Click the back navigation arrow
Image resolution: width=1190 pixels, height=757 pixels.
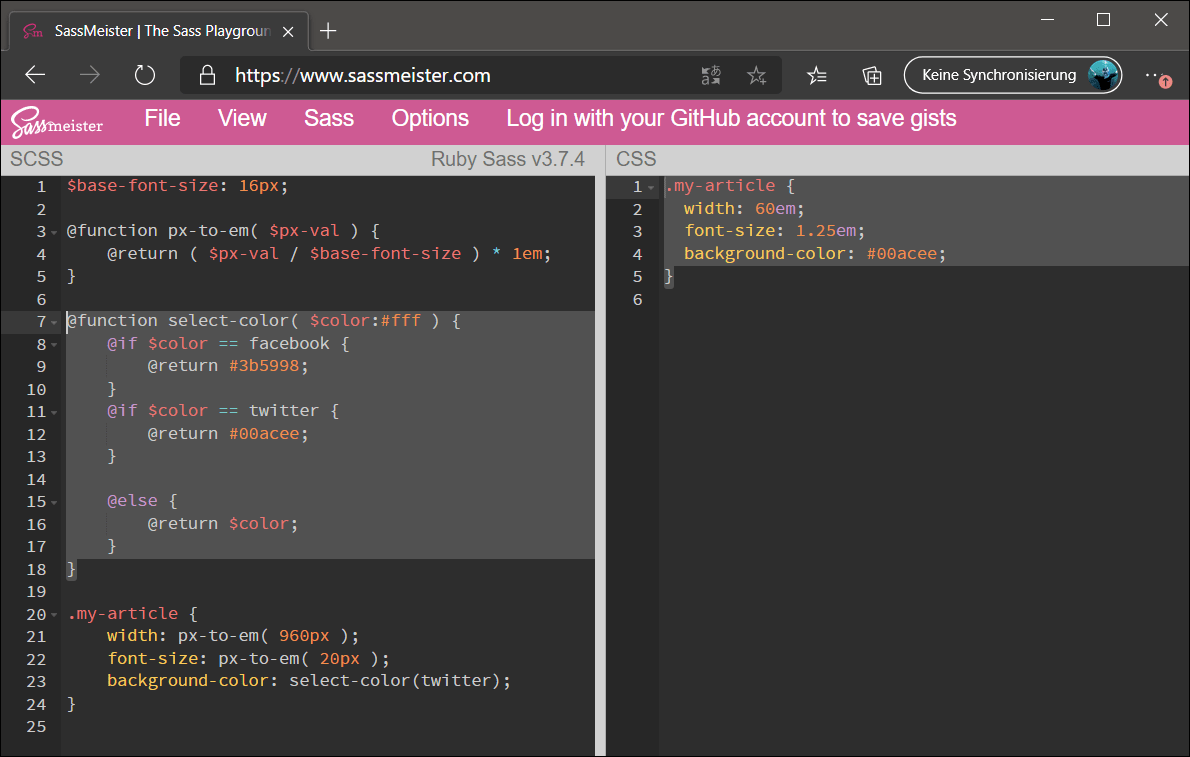pos(34,75)
